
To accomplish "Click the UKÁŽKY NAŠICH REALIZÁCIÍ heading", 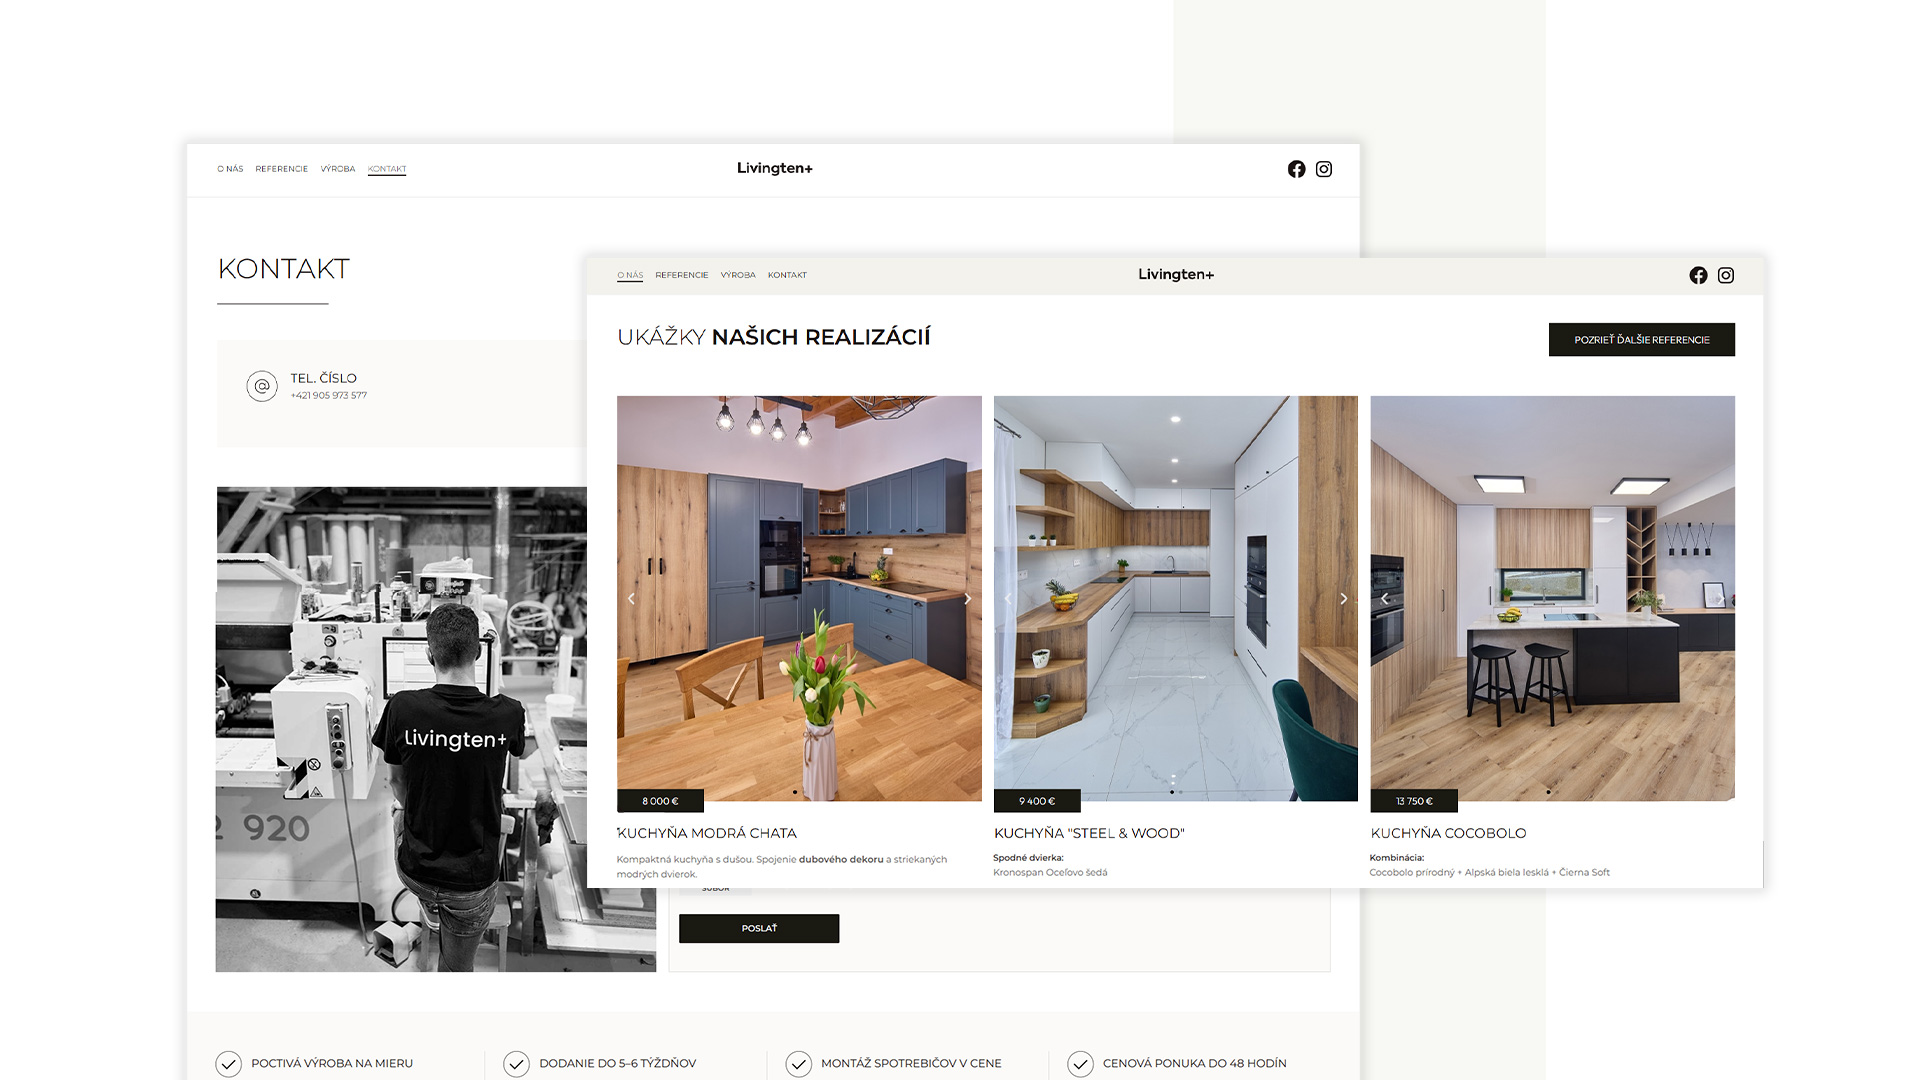I will (x=774, y=337).
